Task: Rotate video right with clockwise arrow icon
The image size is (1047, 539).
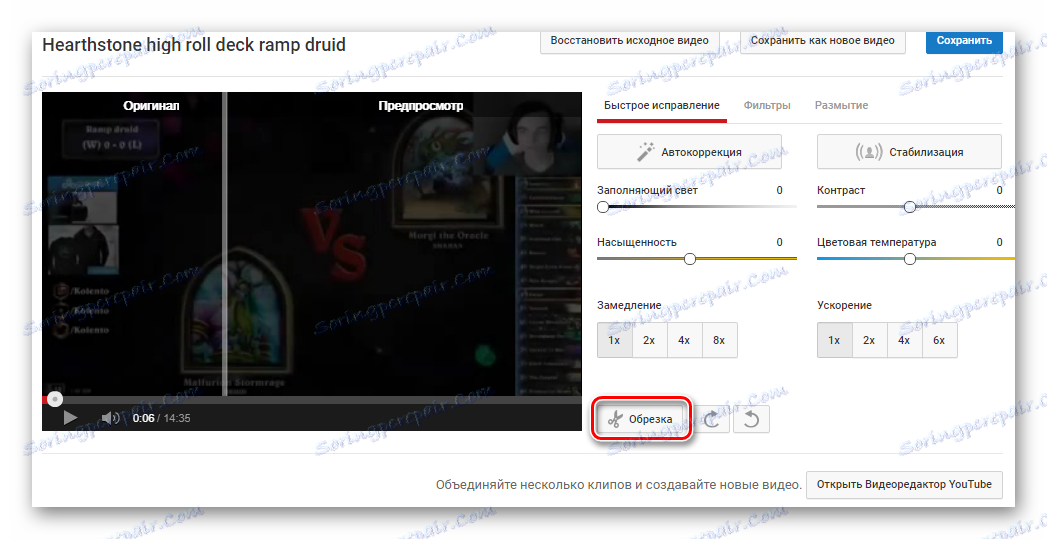Action: tap(713, 419)
